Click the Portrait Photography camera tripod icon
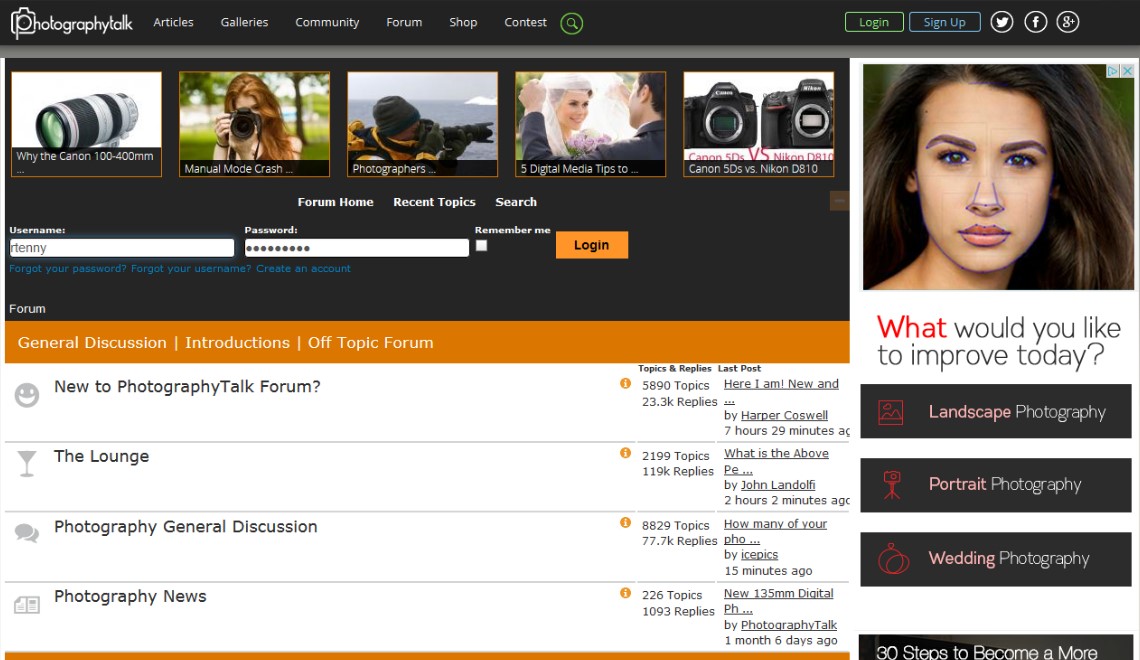Viewport: 1140px width, 660px height. tap(891, 485)
